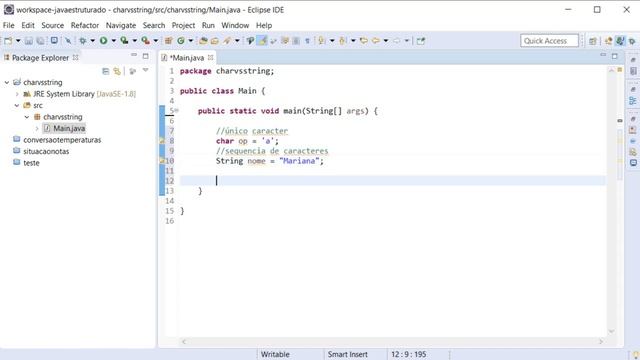Click the Open Perspective icon

pyautogui.click(x=593, y=41)
